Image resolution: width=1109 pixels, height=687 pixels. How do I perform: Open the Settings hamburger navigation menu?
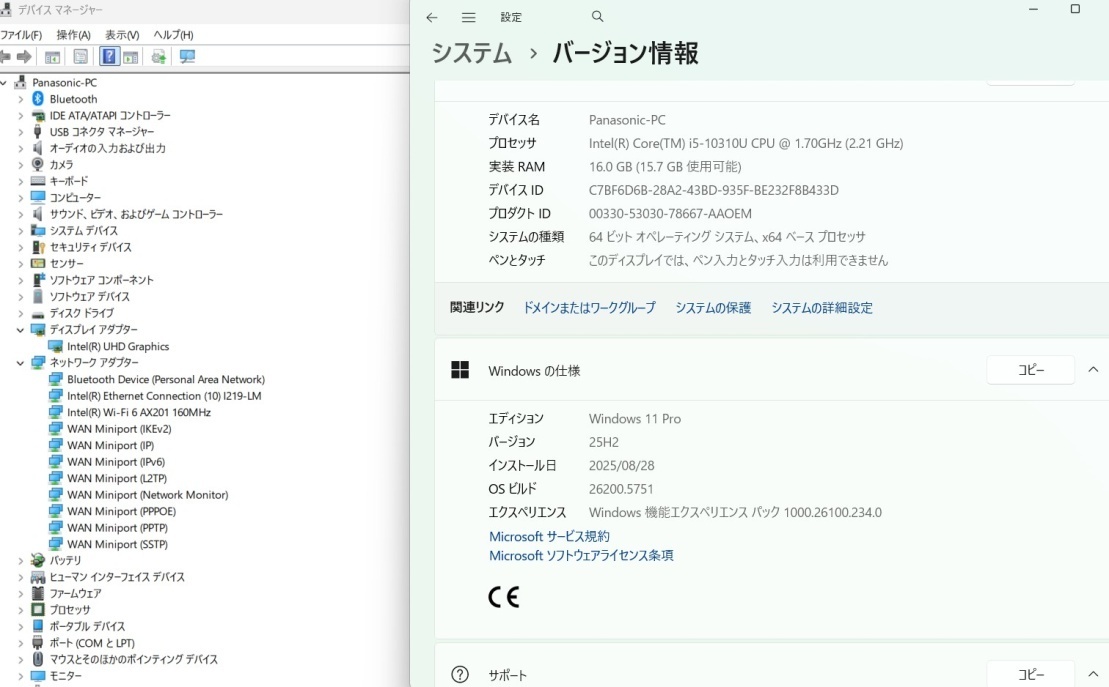pos(468,18)
